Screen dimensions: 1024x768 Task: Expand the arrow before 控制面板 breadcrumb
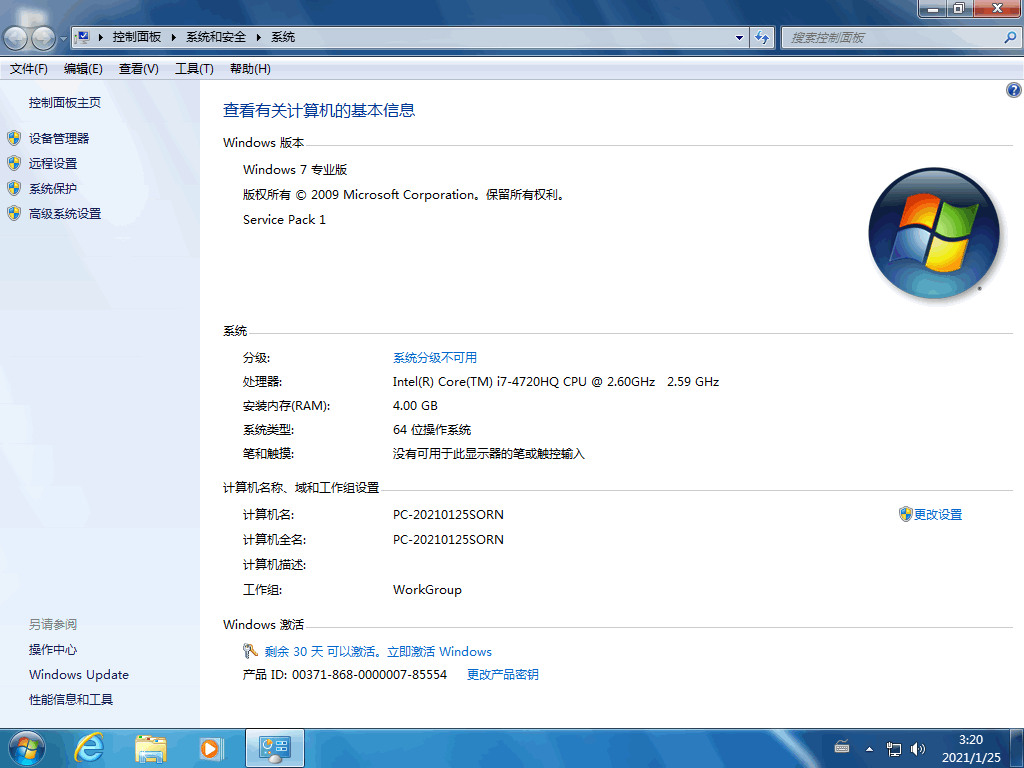pyautogui.click(x=101, y=37)
